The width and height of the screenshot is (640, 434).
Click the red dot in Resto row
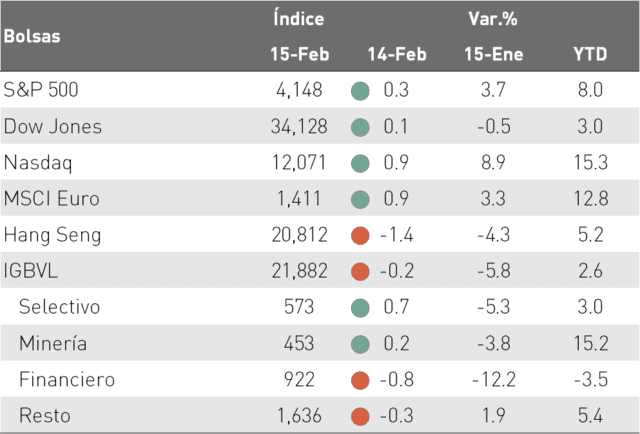360,416
